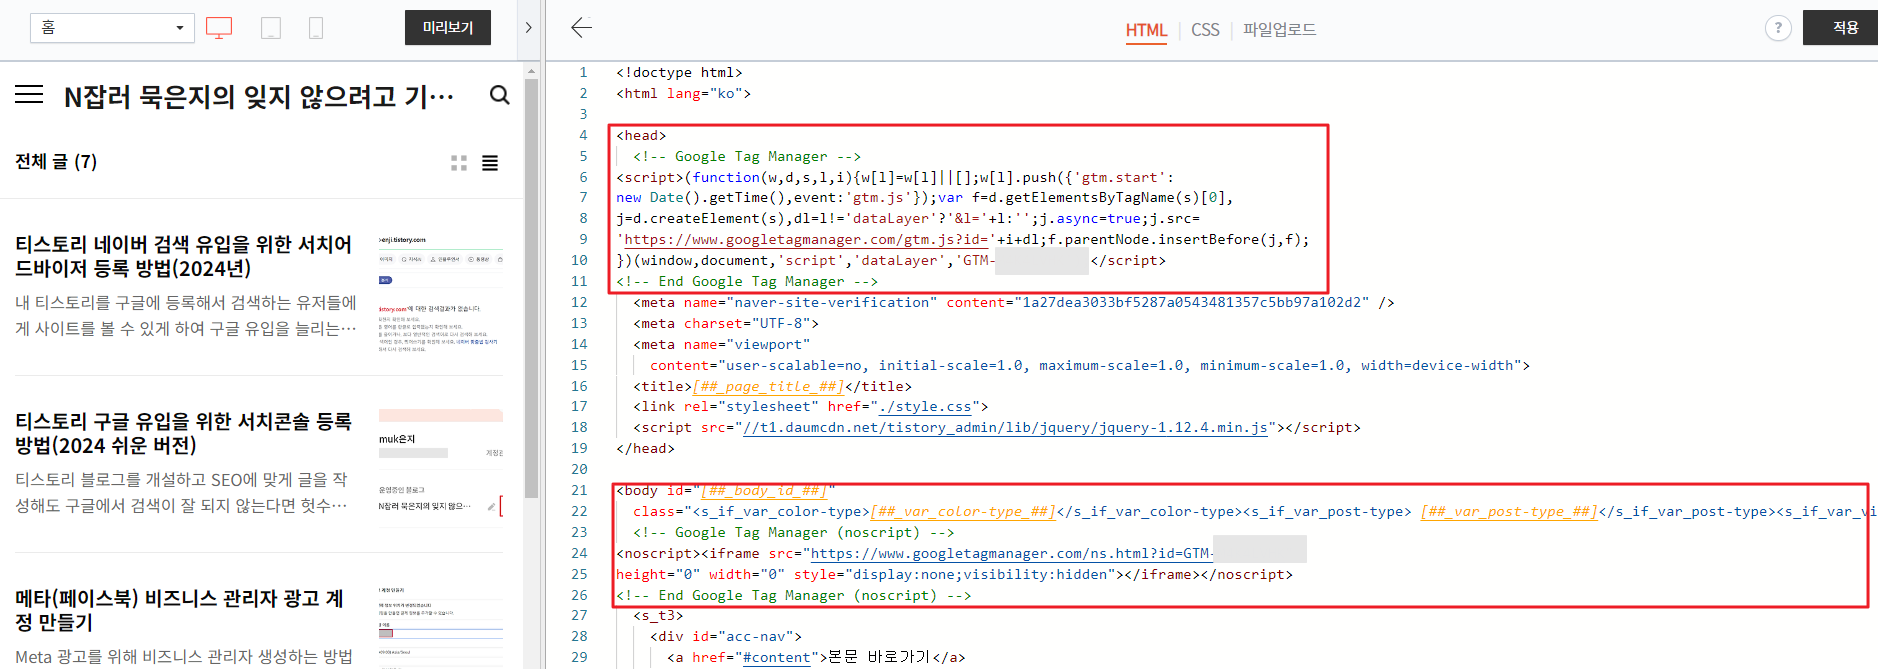Click div id="acc-nav" line
The image size is (1878, 669).
coord(726,636)
